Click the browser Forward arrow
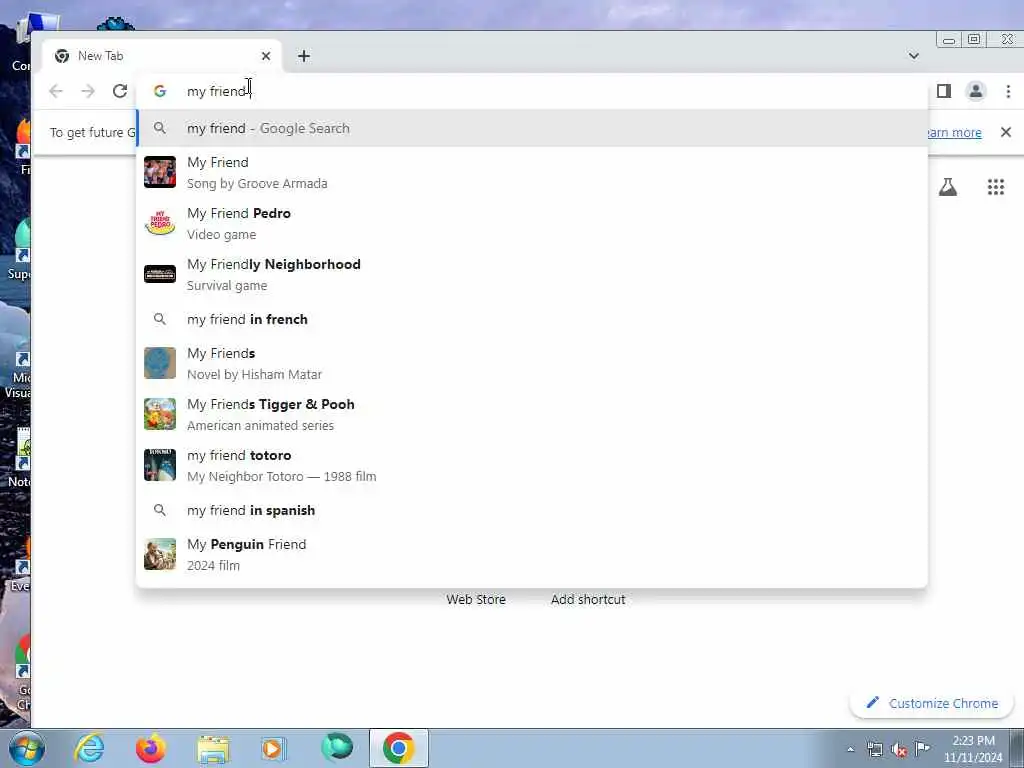This screenshot has height=768, width=1024. tap(88, 91)
